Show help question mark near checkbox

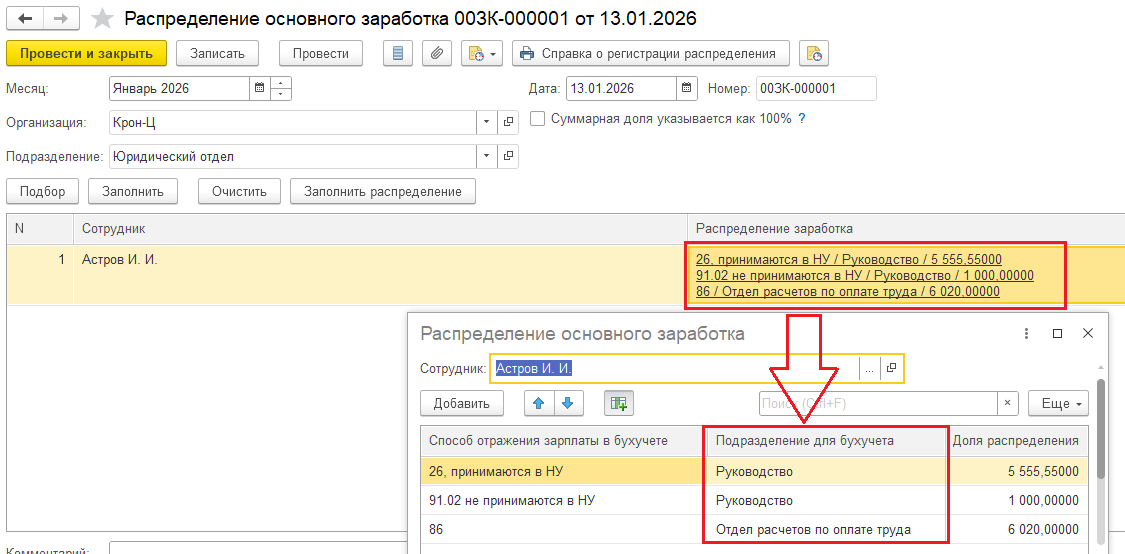[x=802, y=118]
